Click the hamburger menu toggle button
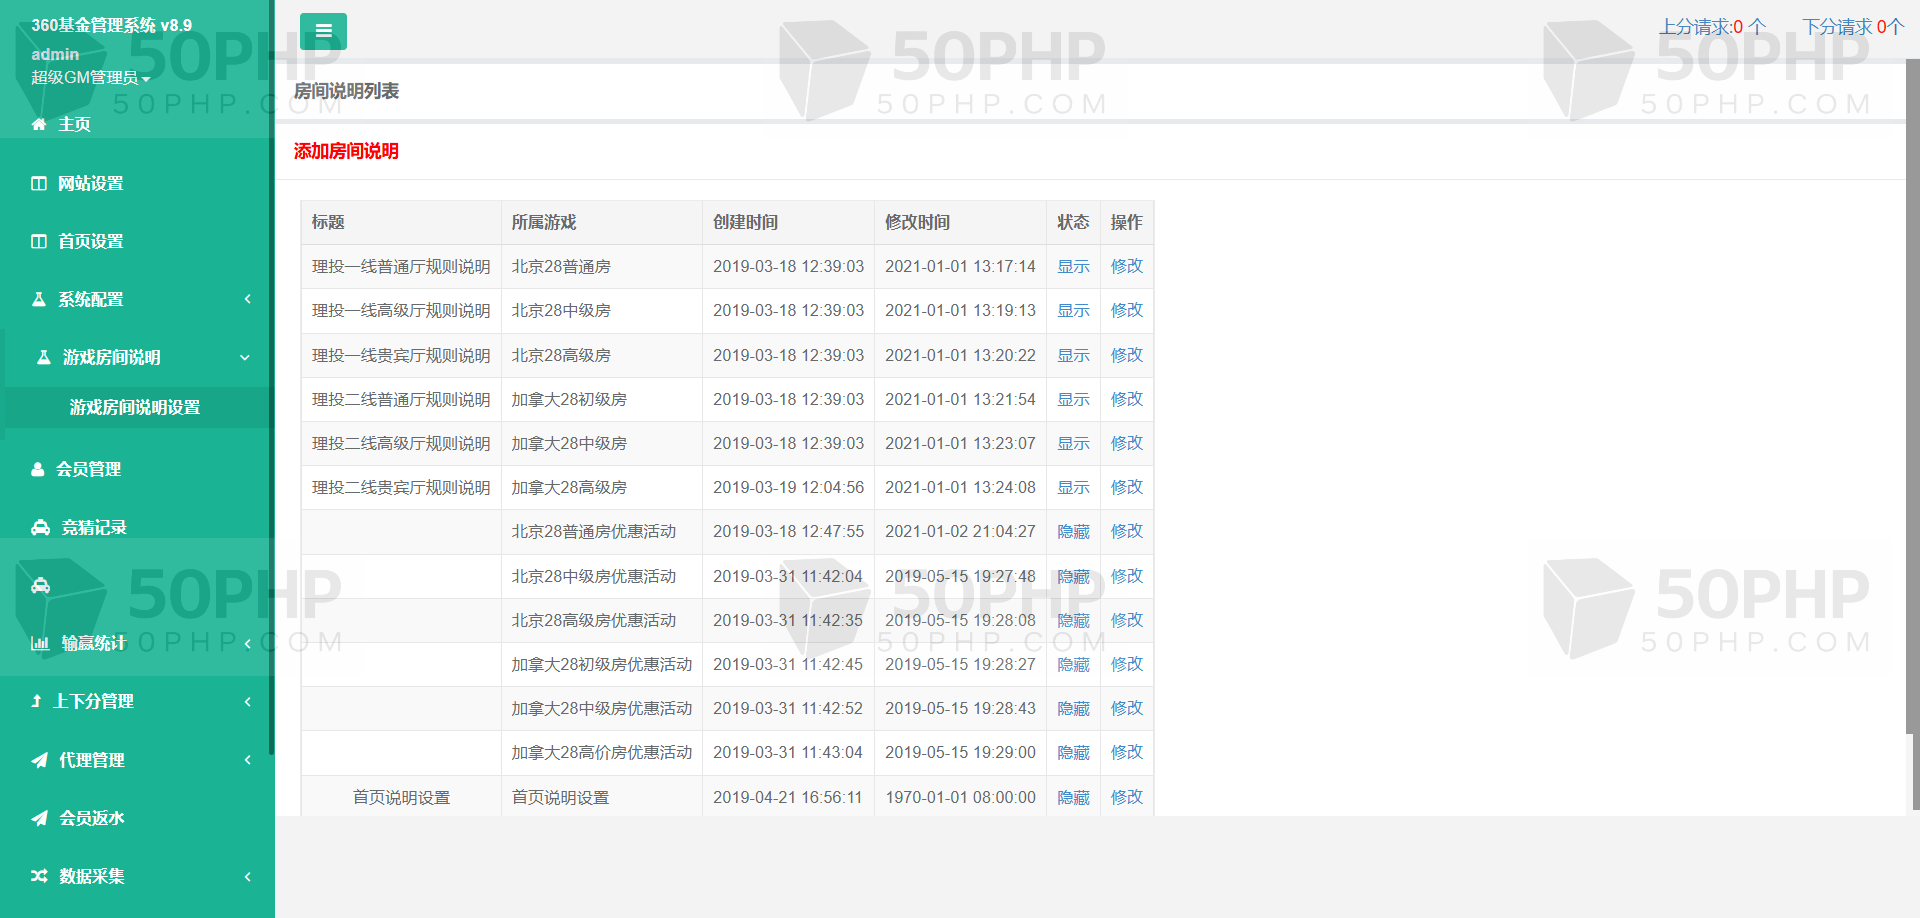The height and width of the screenshot is (918, 1920). coord(323,31)
